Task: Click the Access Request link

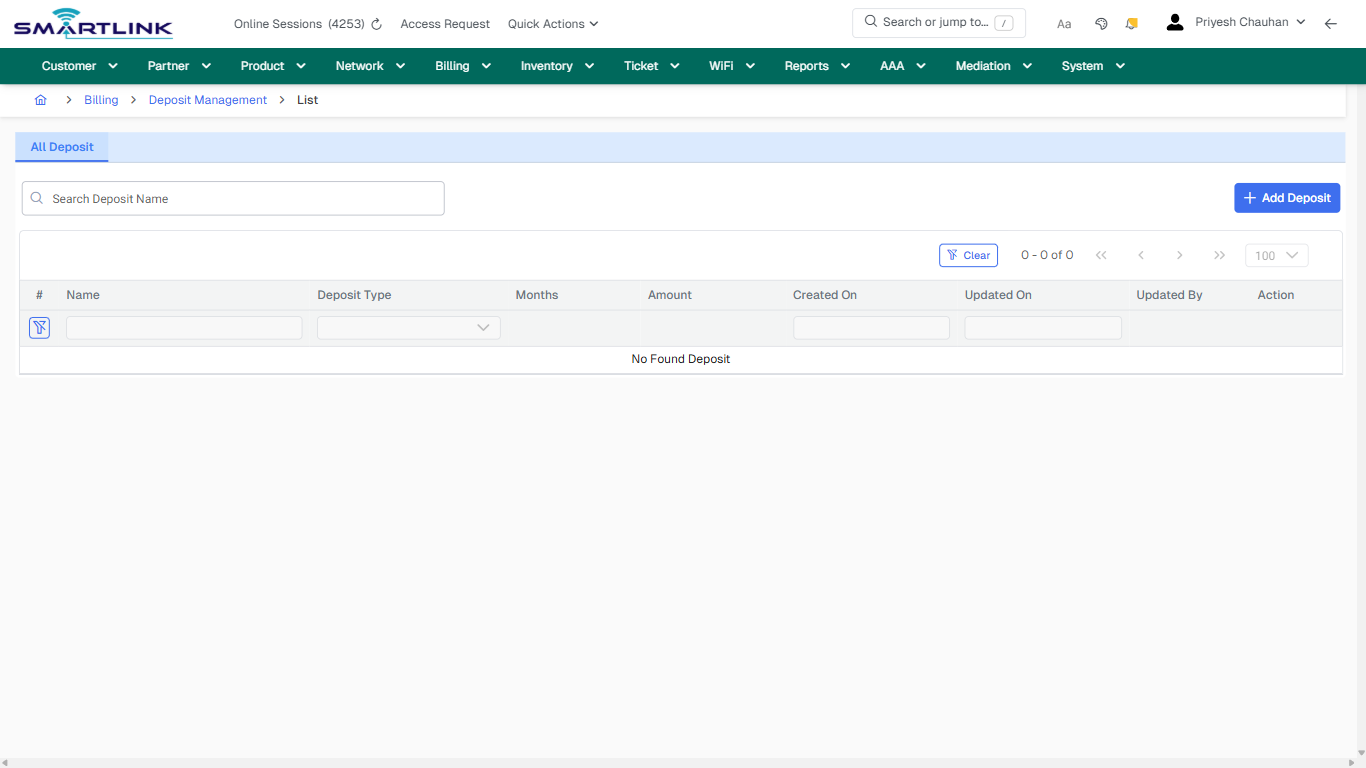Action: tap(444, 23)
